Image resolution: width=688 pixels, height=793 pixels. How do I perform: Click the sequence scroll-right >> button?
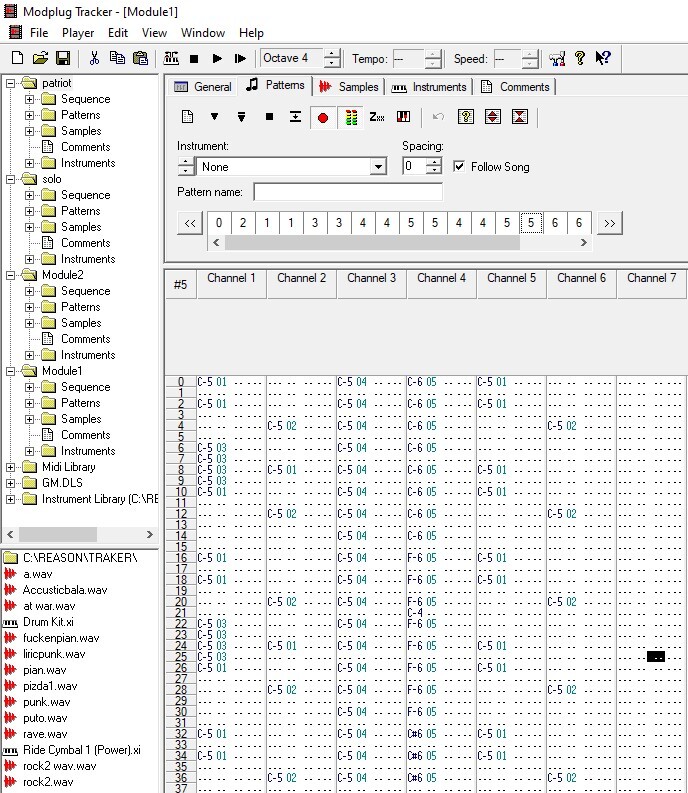click(608, 223)
